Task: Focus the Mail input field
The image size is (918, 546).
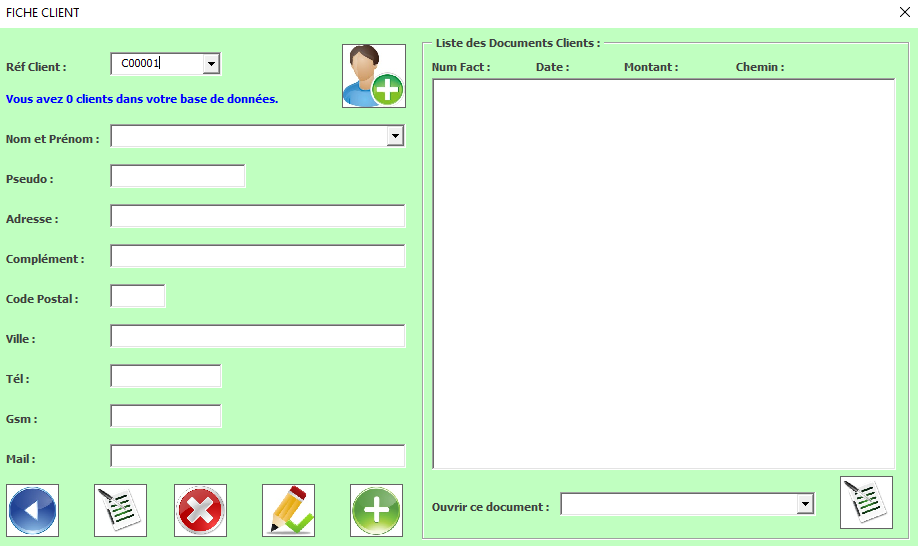Action: tap(258, 456)
